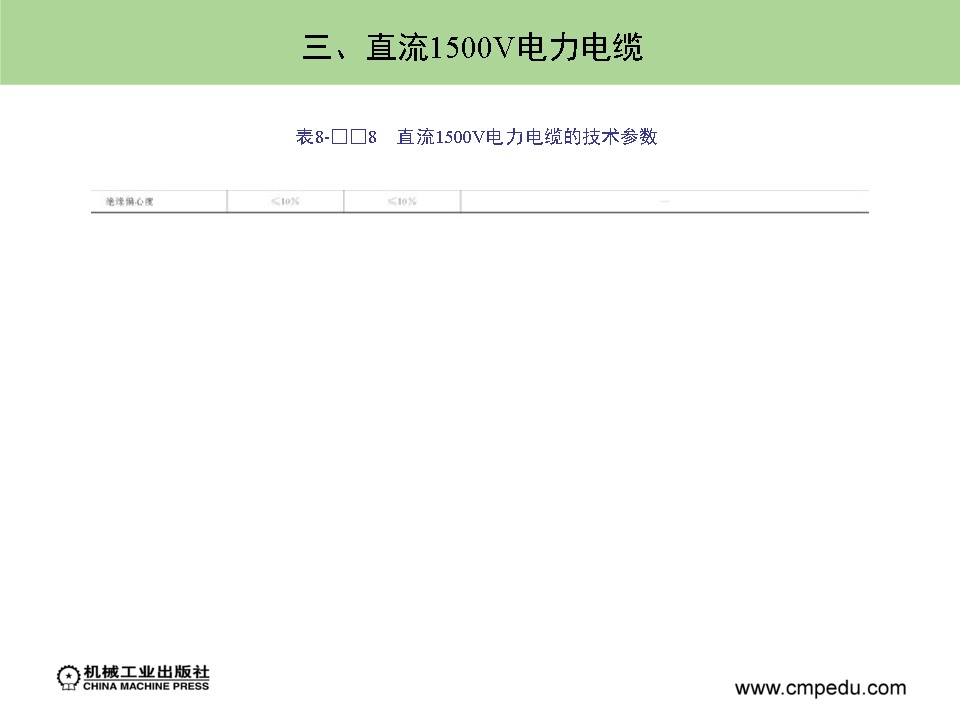Click the 三 numeral starting the title
The image size is (960, 720).
coord(317,47)
